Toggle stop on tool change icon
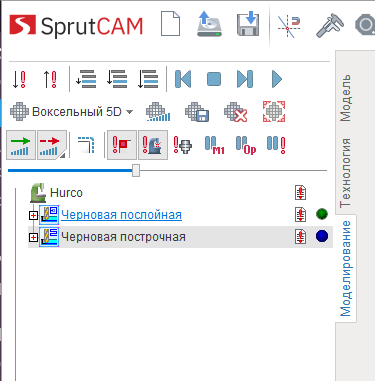 (x=182, y=145)
